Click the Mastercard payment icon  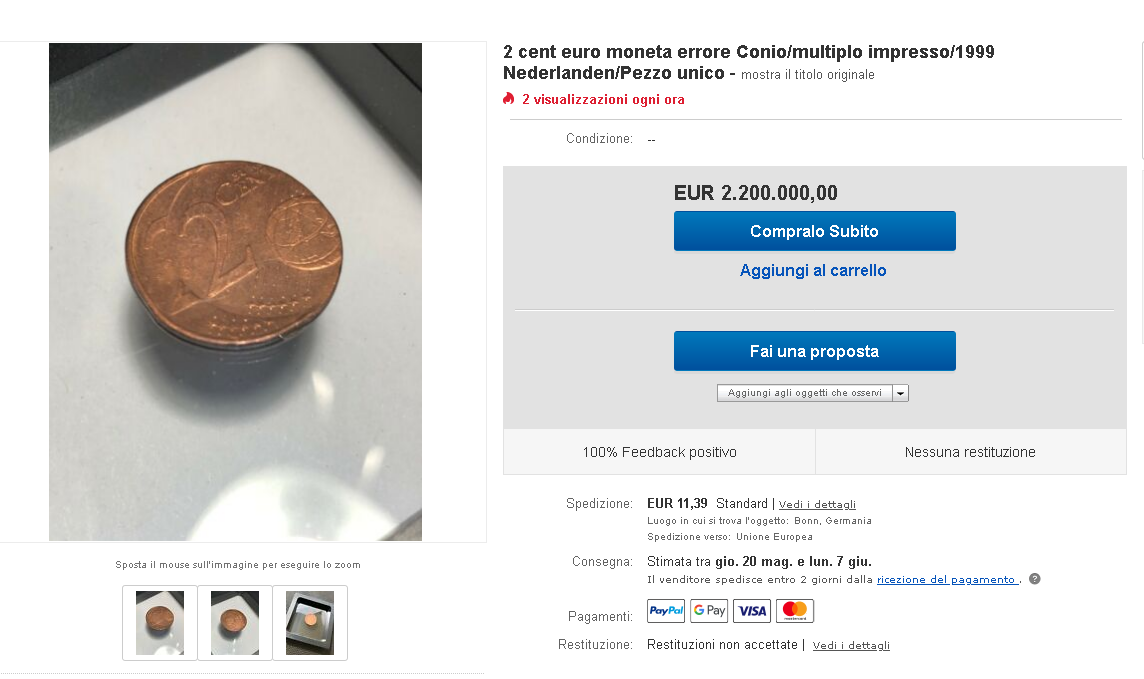795,610
